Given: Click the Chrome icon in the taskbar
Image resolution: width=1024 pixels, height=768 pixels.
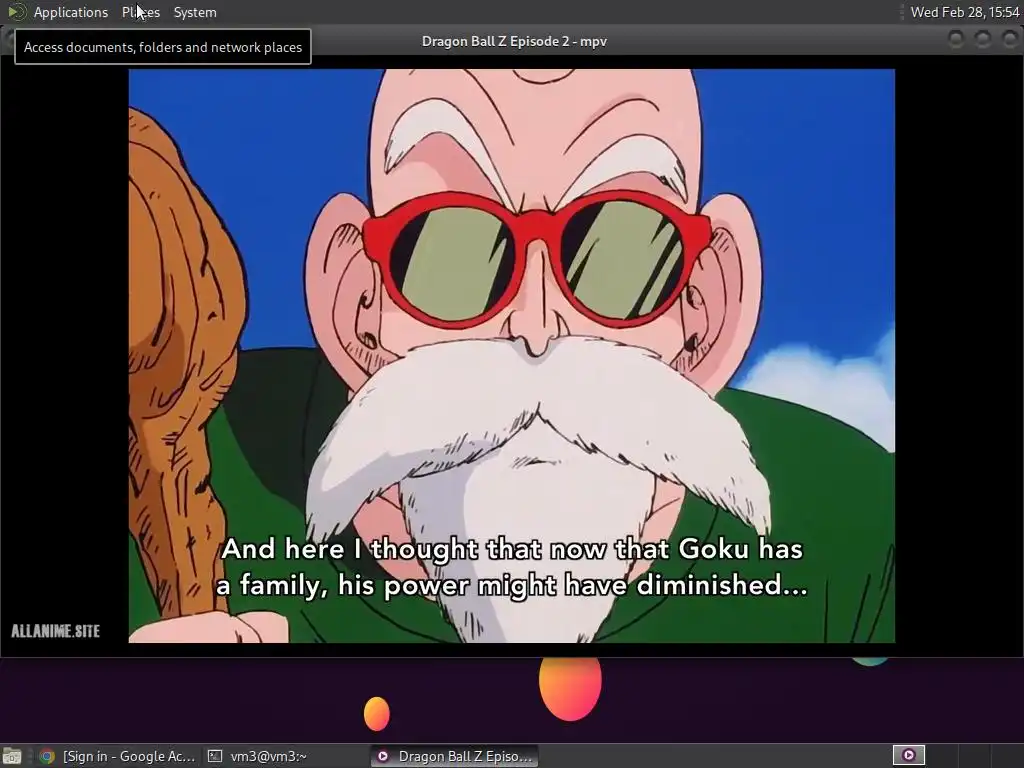Looking at the screenshot, I should 47,756.
